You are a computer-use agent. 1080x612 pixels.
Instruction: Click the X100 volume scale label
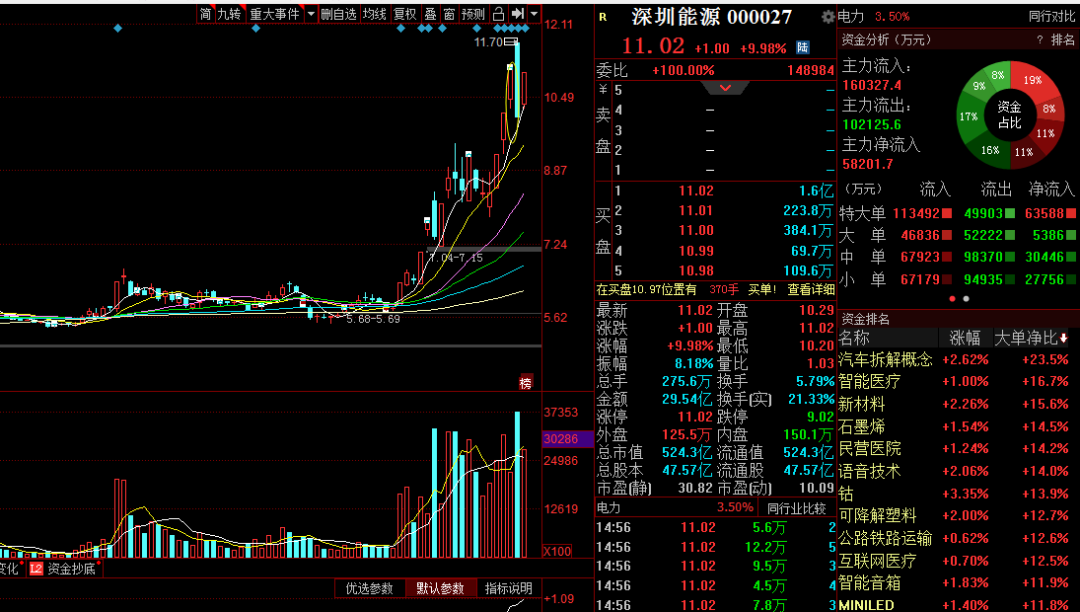click(557, 551)
